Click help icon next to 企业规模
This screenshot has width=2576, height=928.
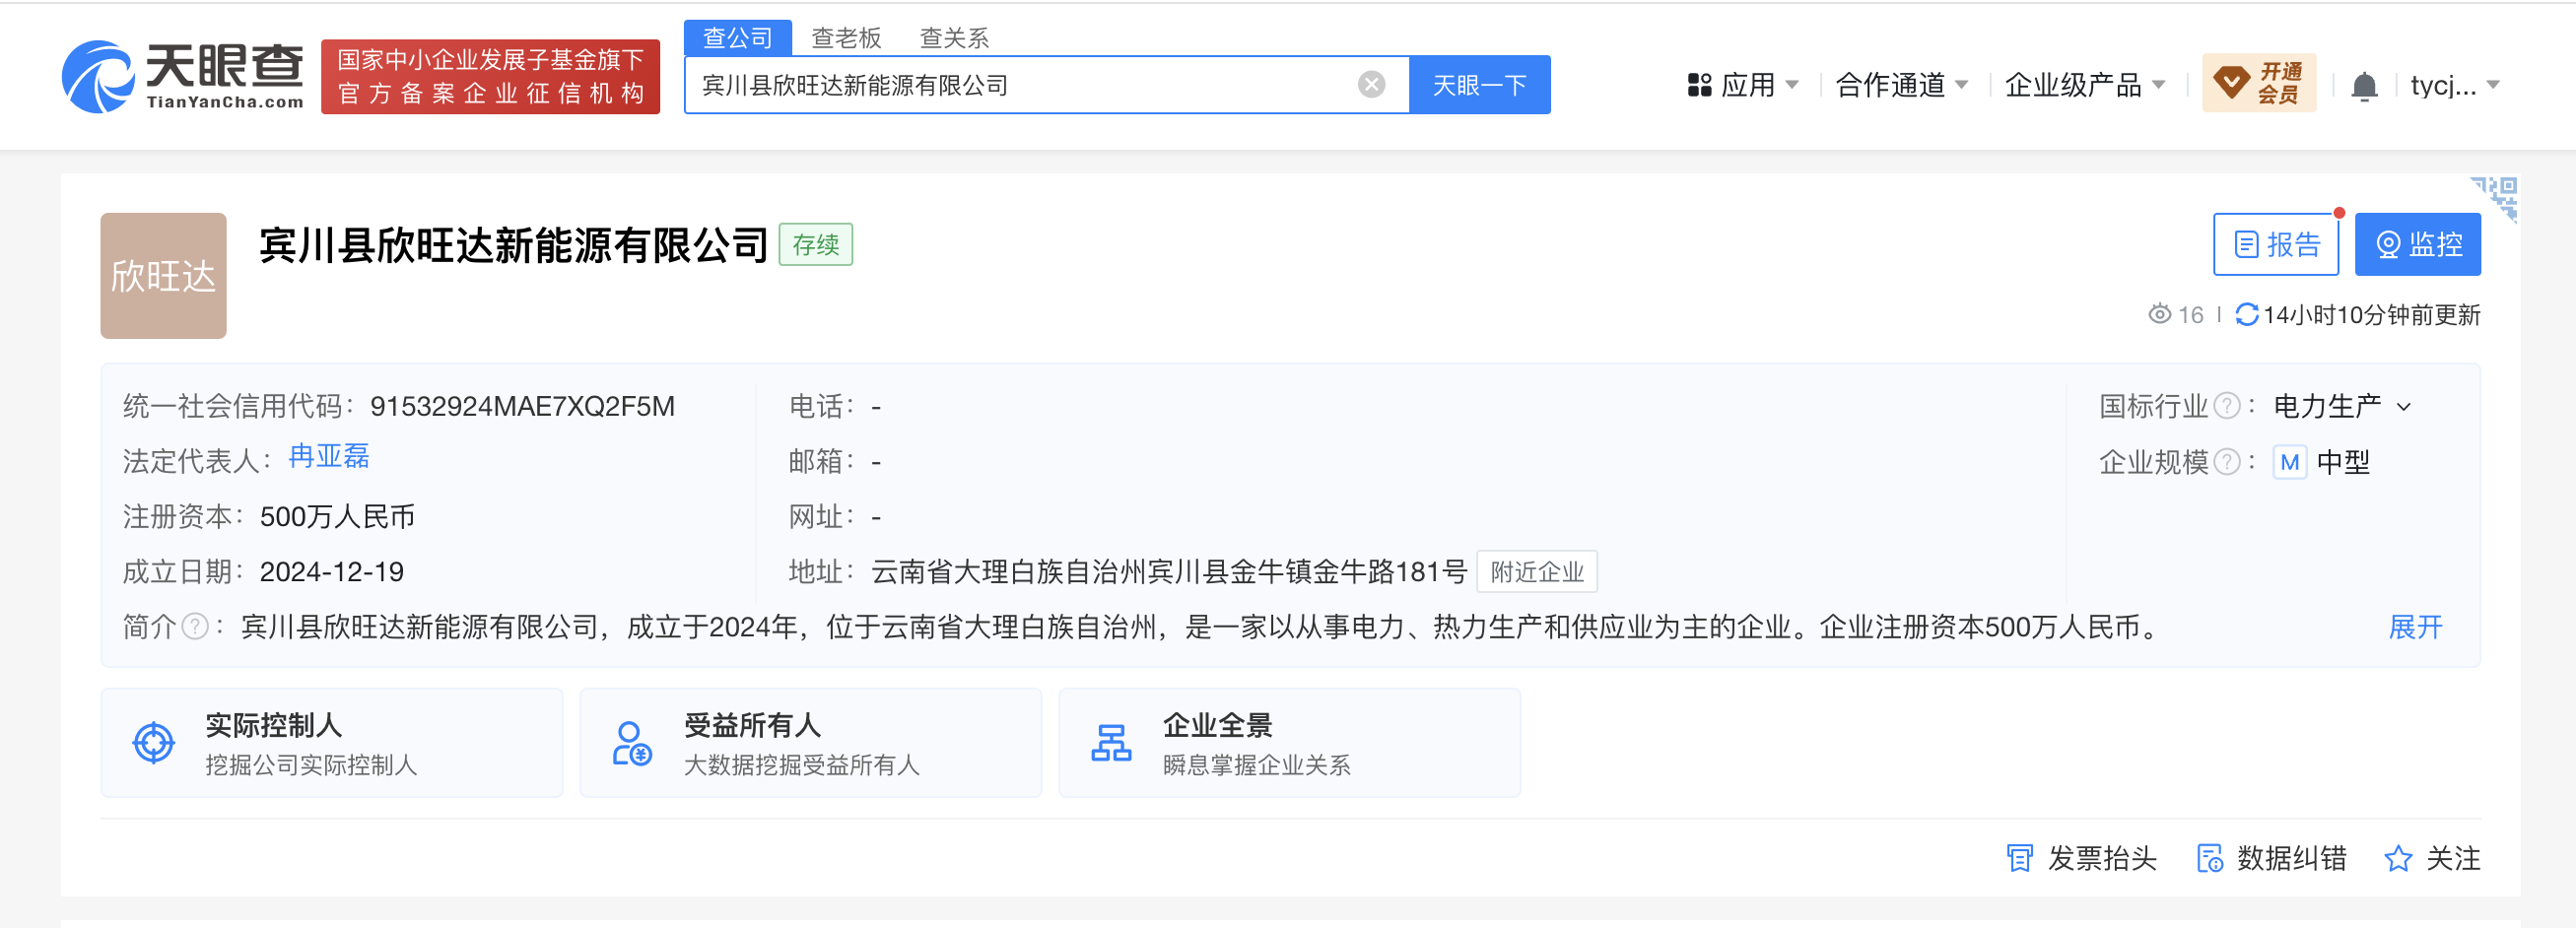point(2226,462)
